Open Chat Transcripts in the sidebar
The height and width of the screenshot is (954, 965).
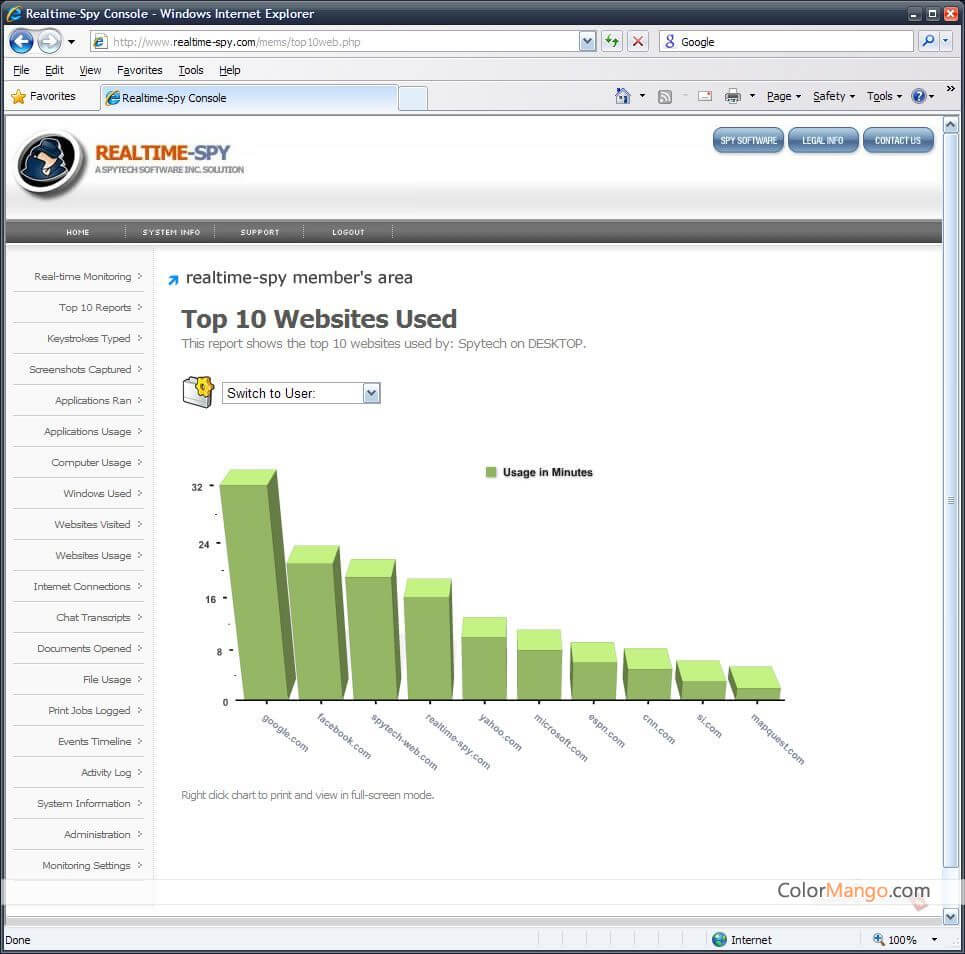[x=93, y=617]
